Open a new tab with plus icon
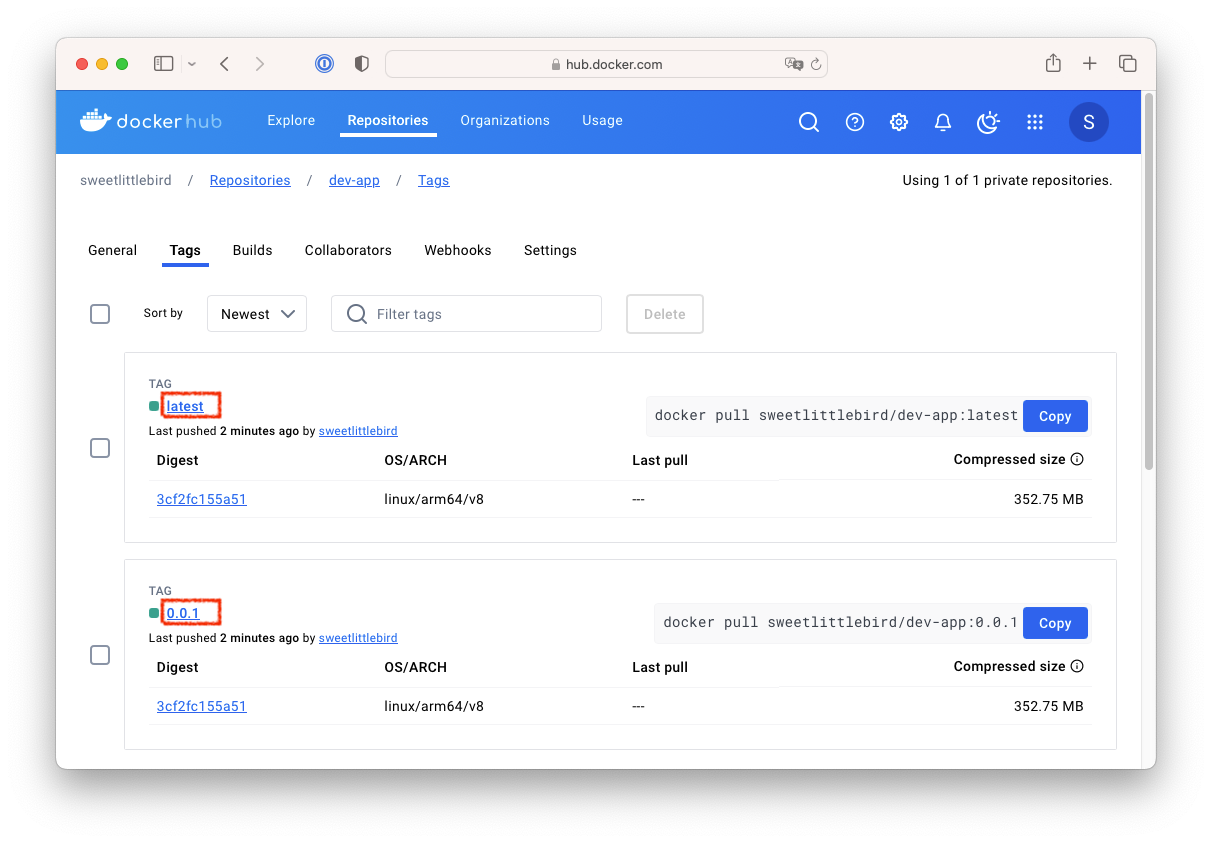This screenshot has height=843, width=1212. pos(1090,64)
